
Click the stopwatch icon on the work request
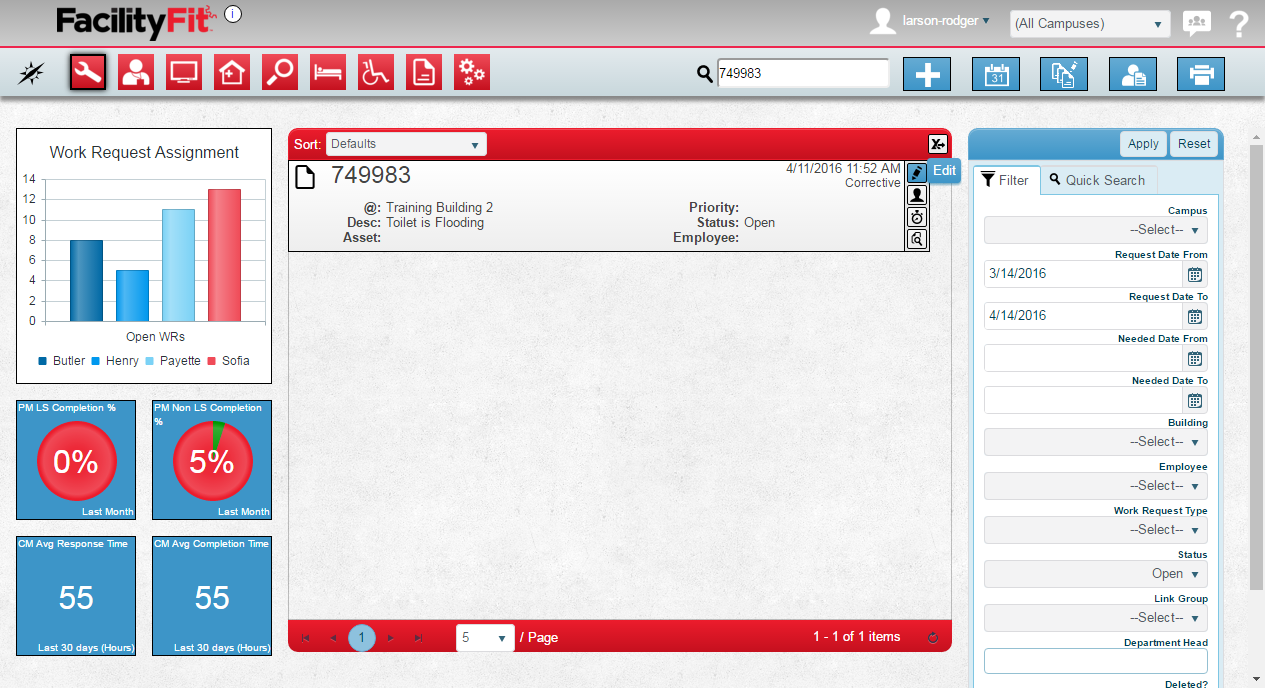(917, 217)
